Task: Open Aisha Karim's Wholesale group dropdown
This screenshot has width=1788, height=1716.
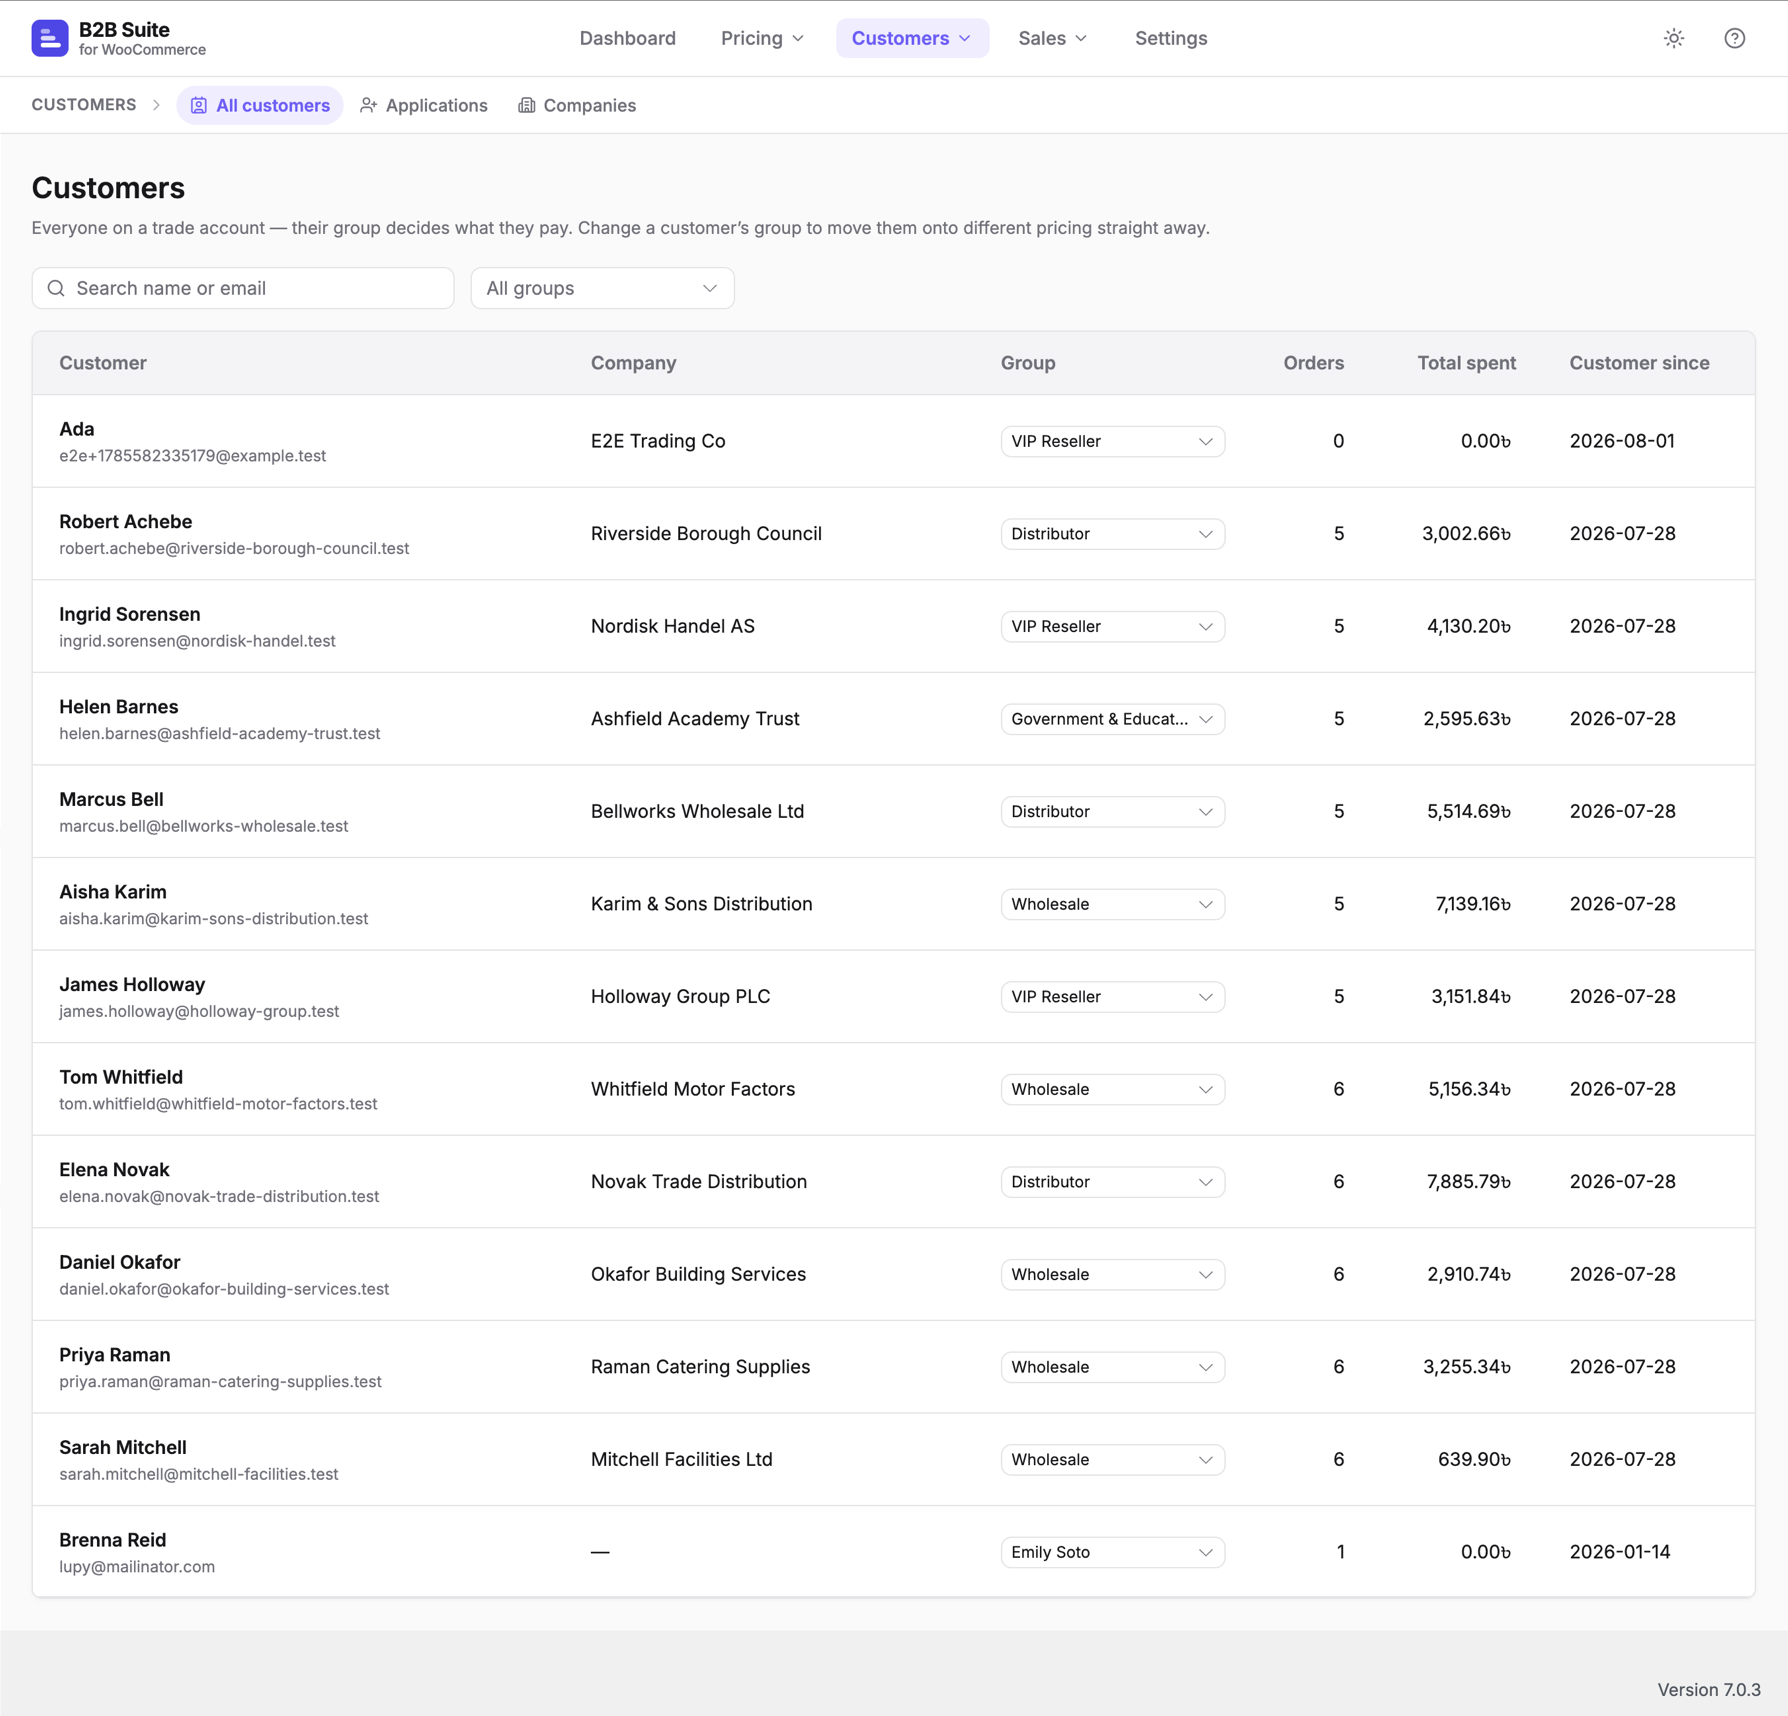Action: point(1112,904)
